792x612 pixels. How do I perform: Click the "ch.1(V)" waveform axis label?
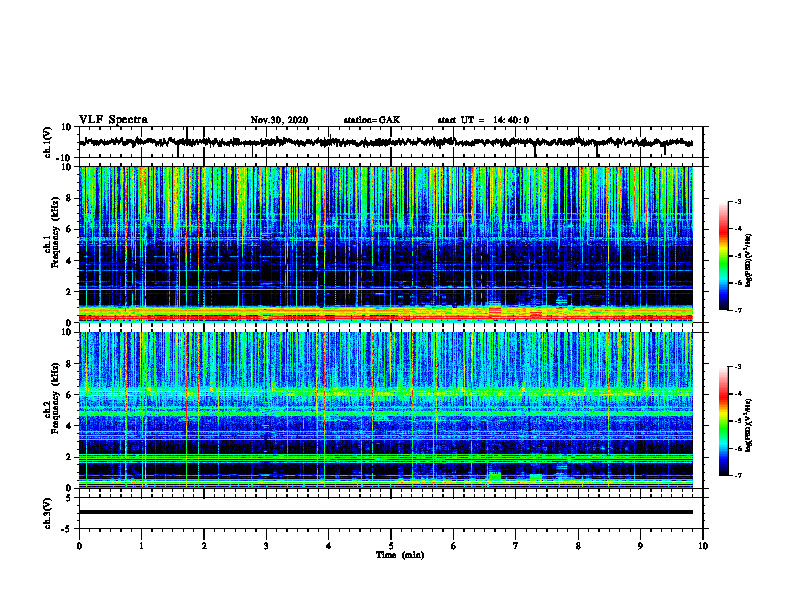tap(48, 142)
